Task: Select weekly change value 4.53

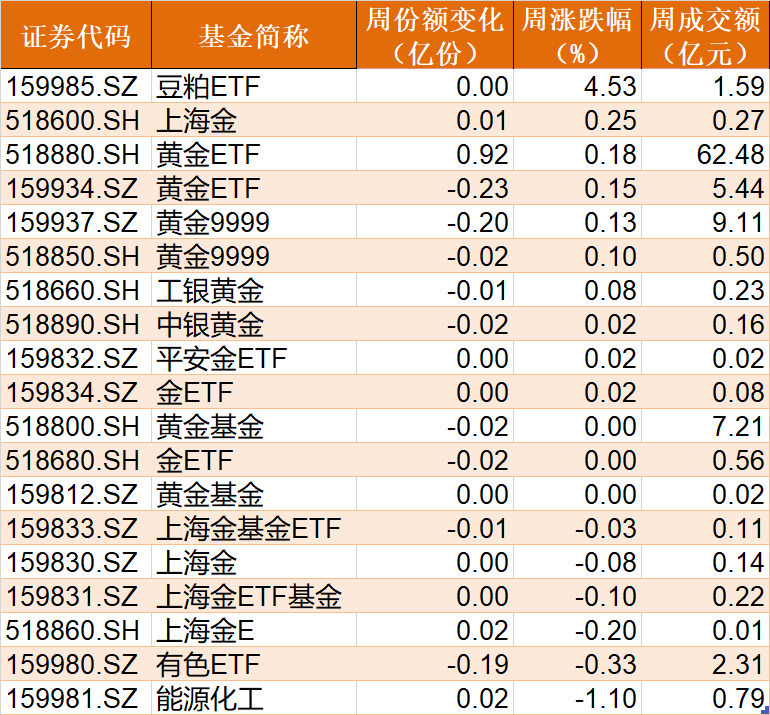Action: click(610, 86)
